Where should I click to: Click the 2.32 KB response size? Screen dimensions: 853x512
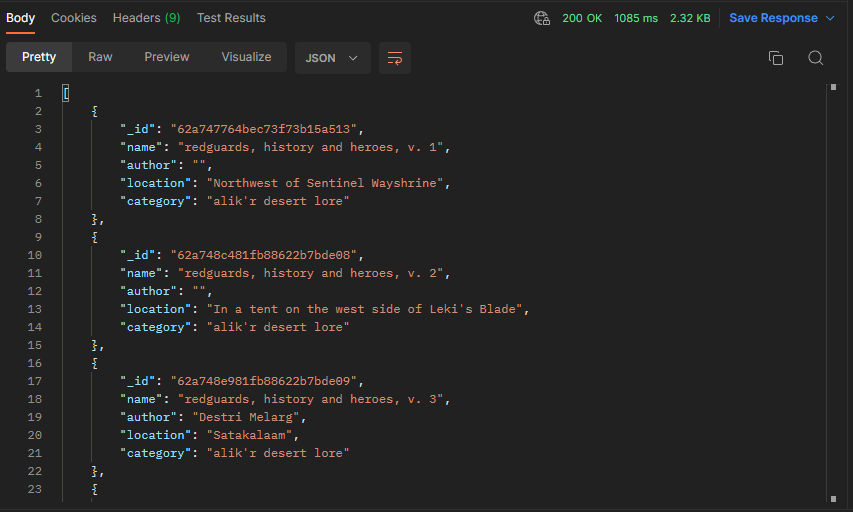pos(690,18)
